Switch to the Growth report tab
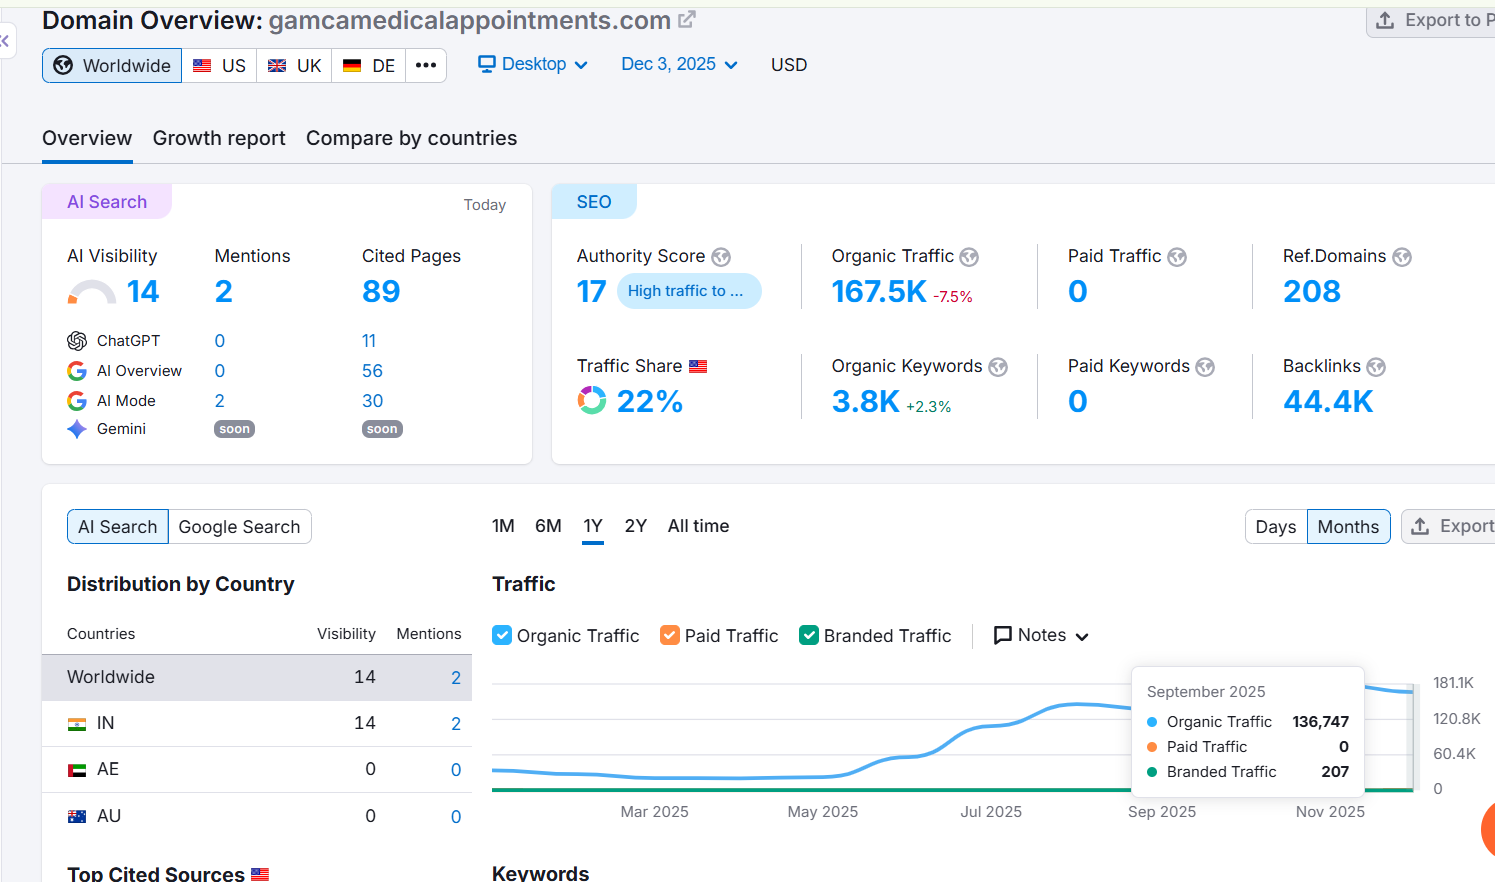The height and width of the screenshot is (882, 1495). point(219,138)
